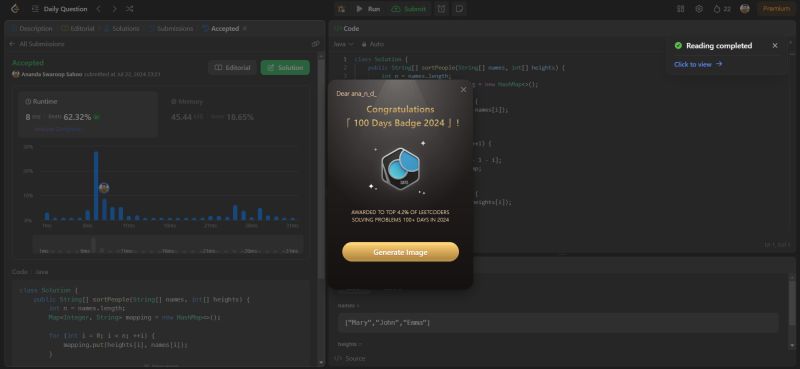Screen dimensions: 800x369
Task: Click the debugger icon left of Run
Action: (x=341, y=9)
